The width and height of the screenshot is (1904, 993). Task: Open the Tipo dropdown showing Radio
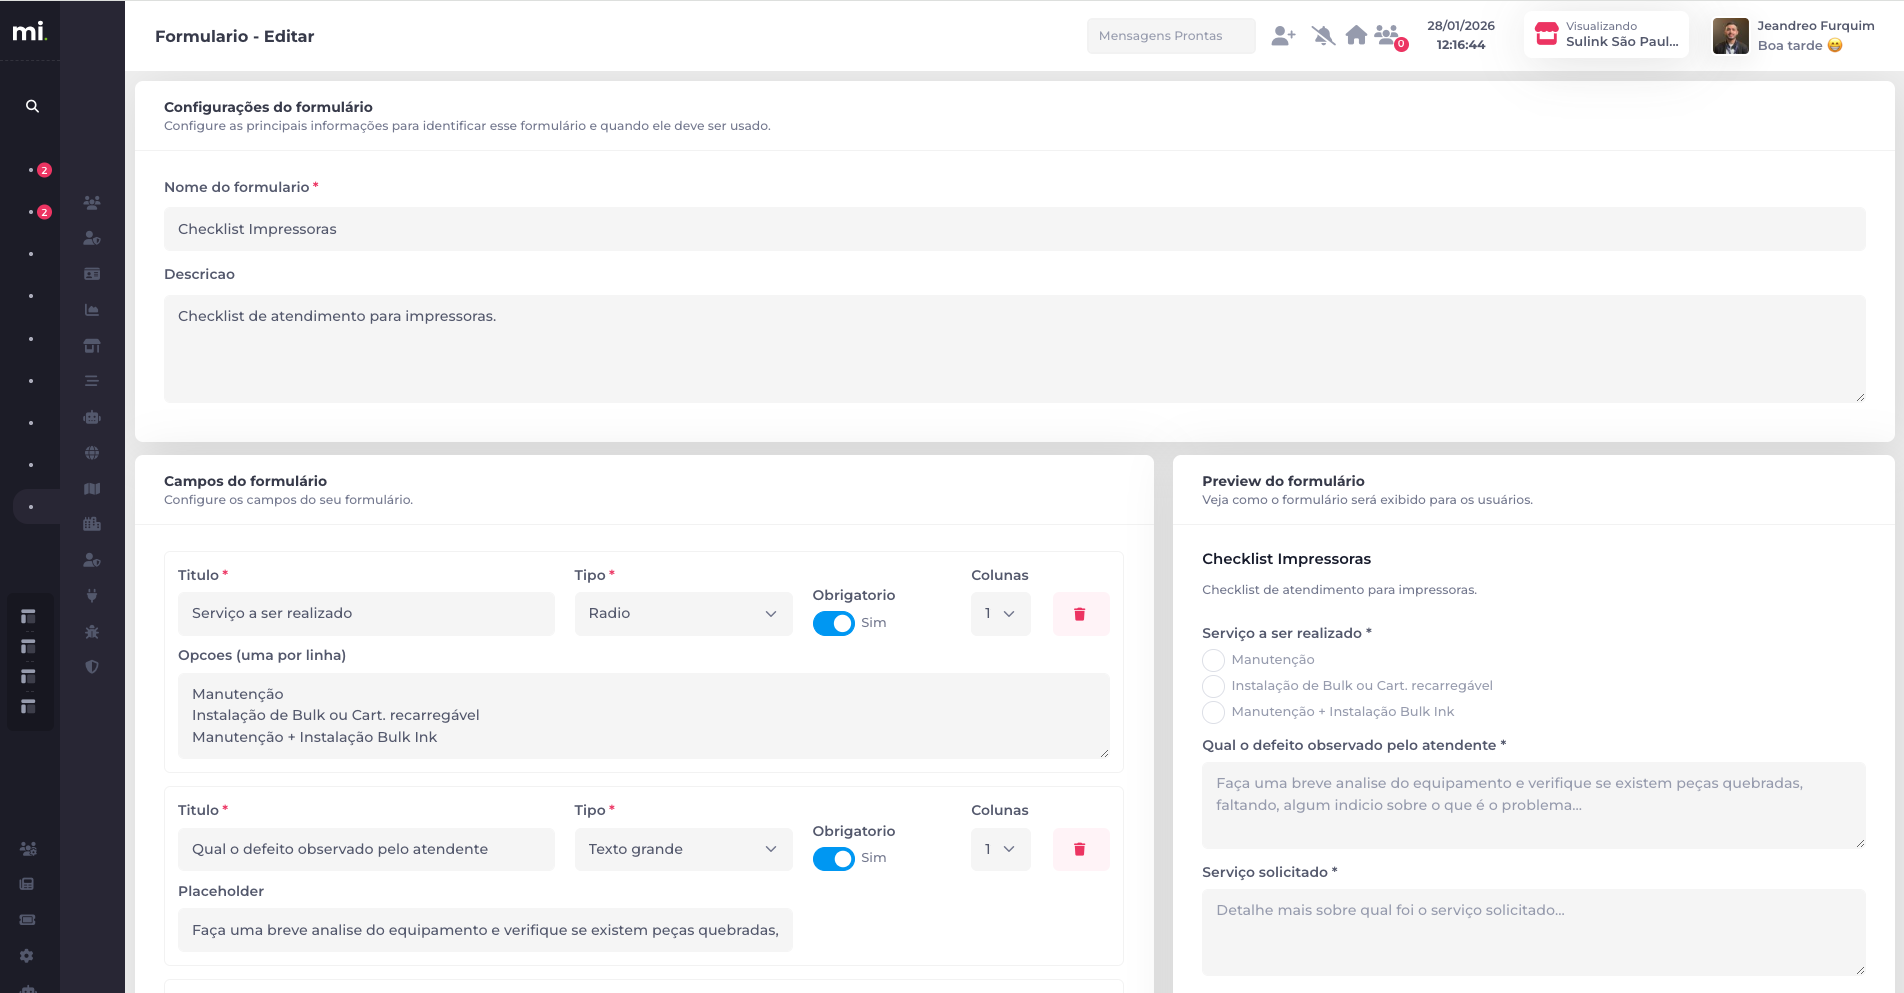[x=683, y=614]
